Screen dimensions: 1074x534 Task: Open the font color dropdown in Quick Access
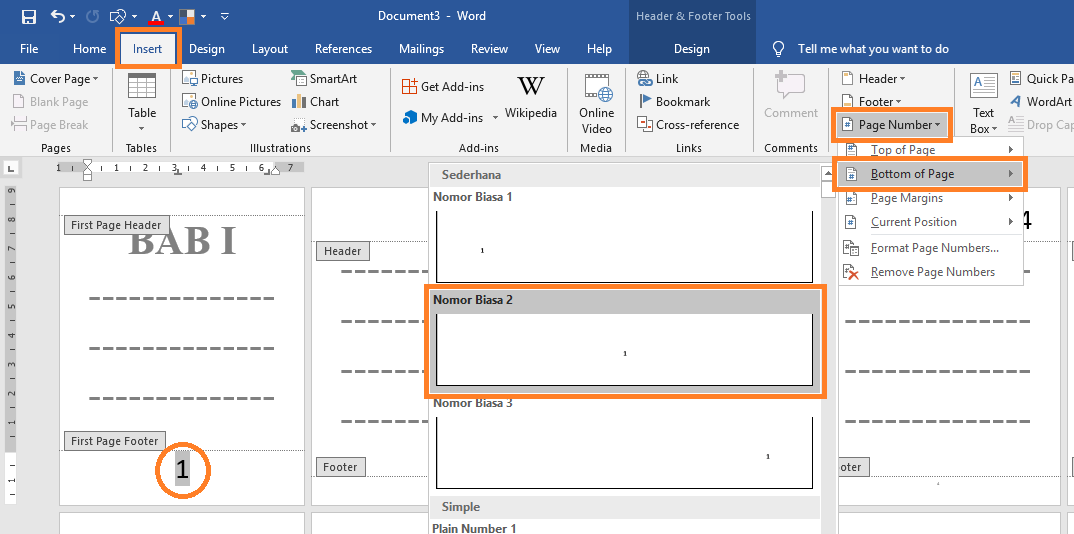tap(170, 16)
